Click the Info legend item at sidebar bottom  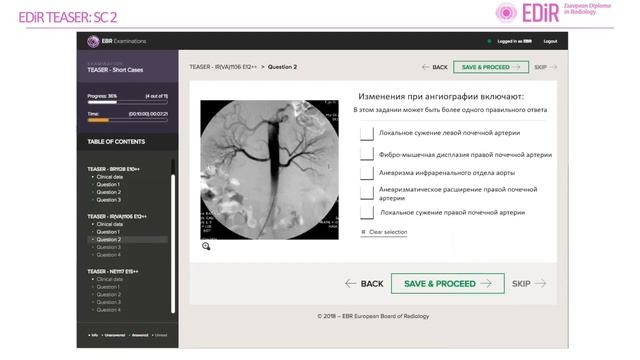click(93, 335)
